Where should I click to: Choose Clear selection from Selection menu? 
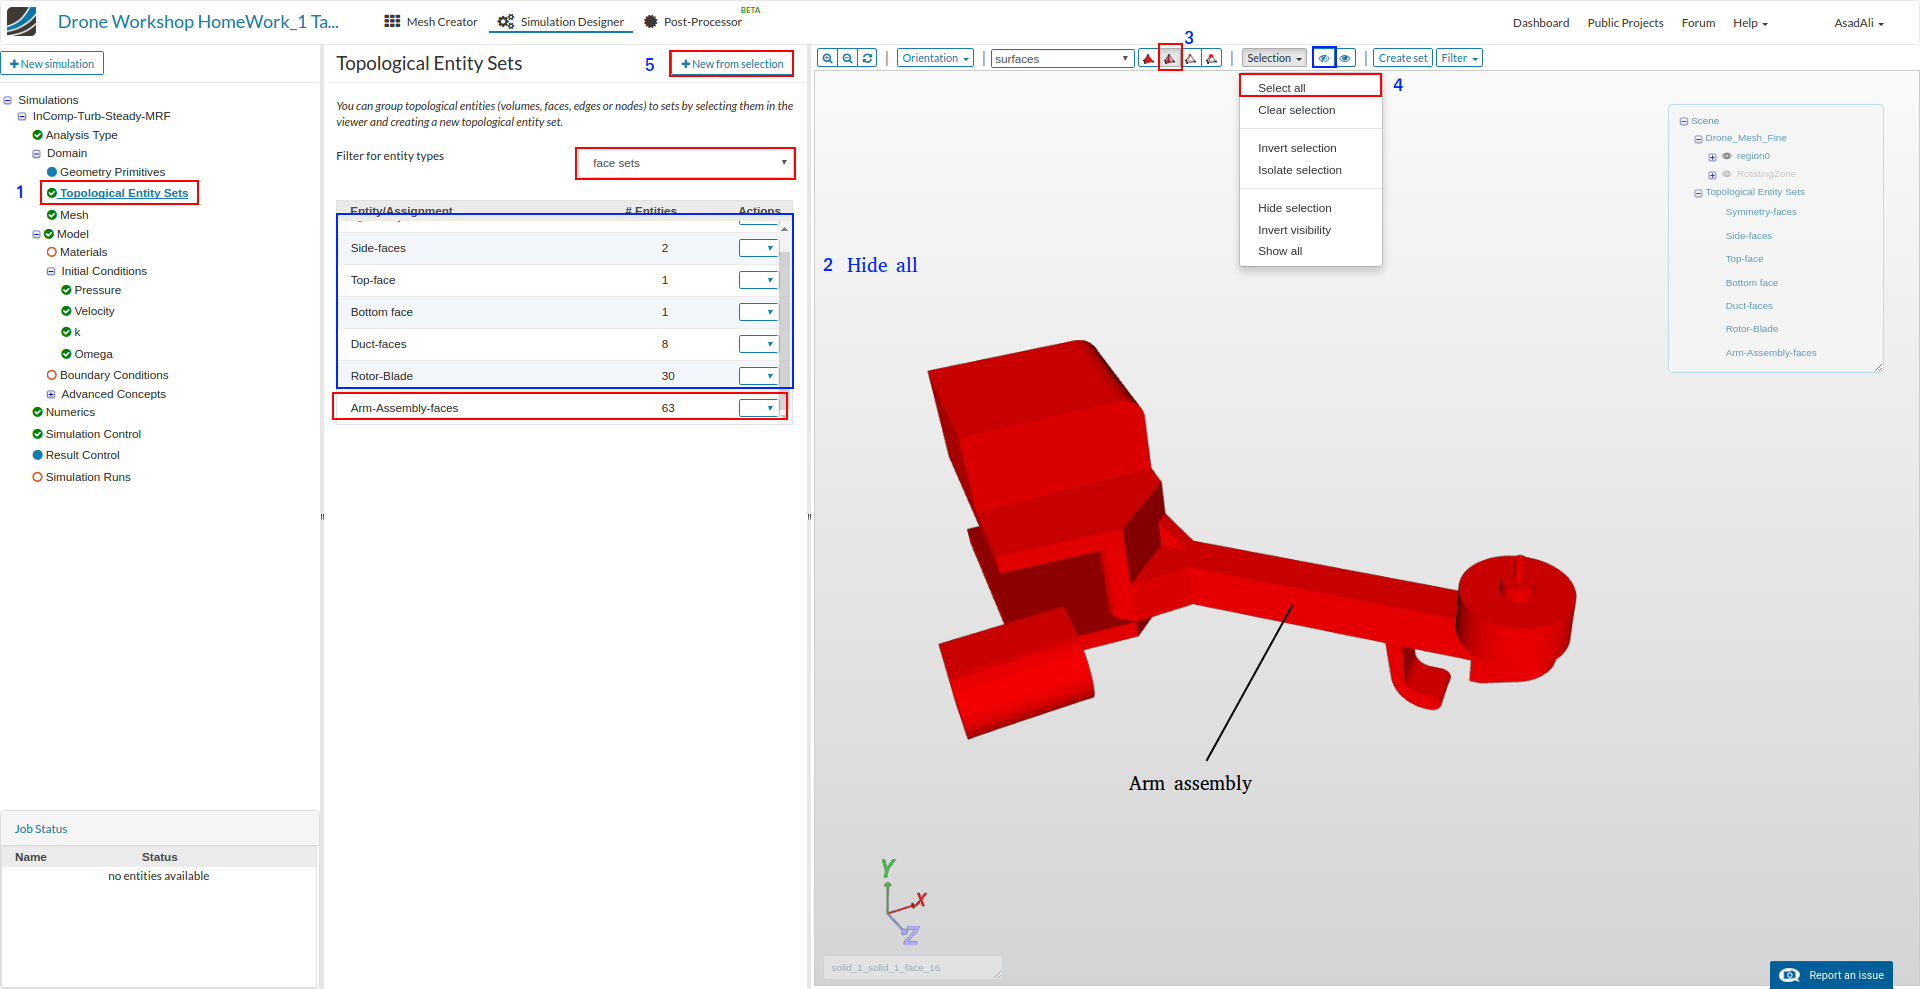[1310, 110]
